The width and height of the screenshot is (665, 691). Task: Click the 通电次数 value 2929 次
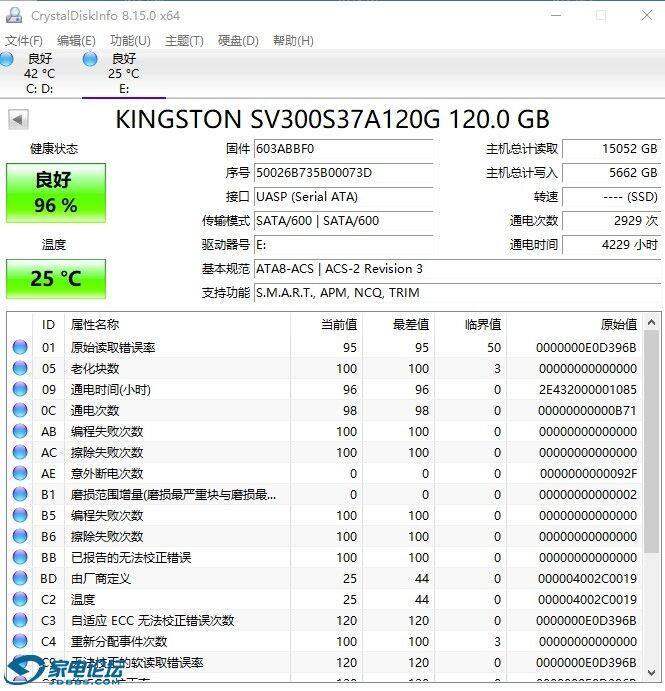tap(611, 221)
